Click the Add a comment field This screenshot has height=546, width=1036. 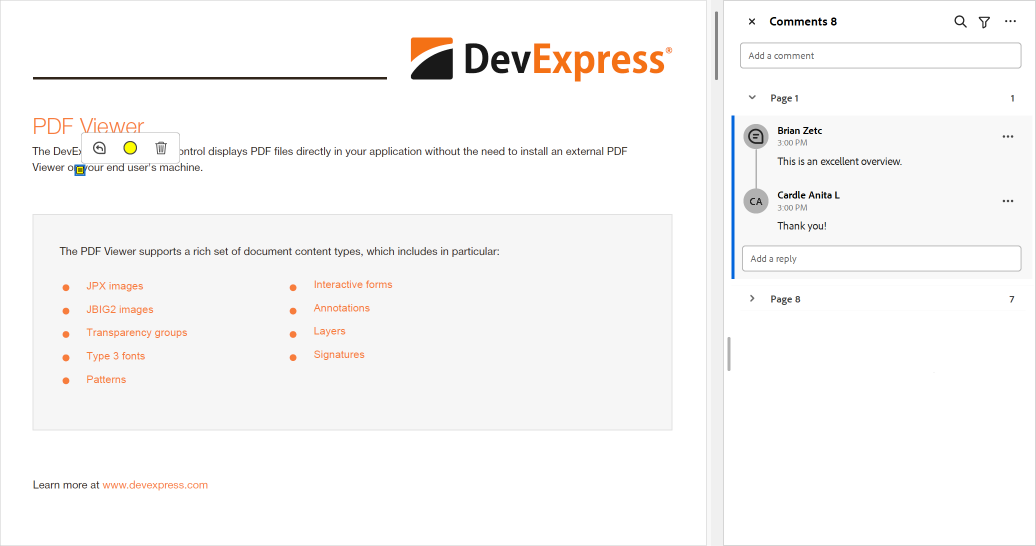click(880, 56)
